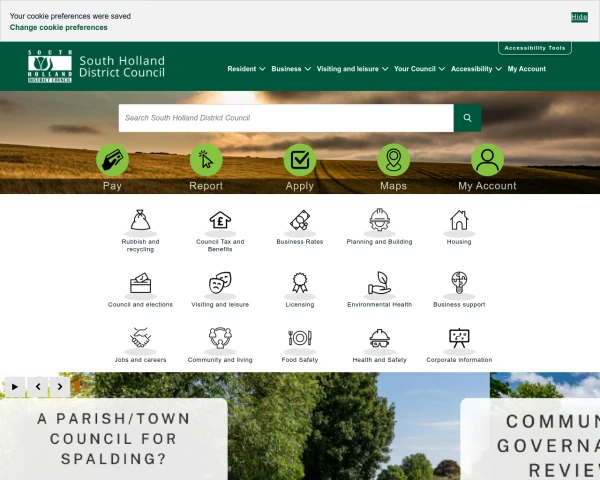The height and width of the screenshot is (480, 600).
Task: Open the Accessibility Tools button
Action: tap(535, 48)
